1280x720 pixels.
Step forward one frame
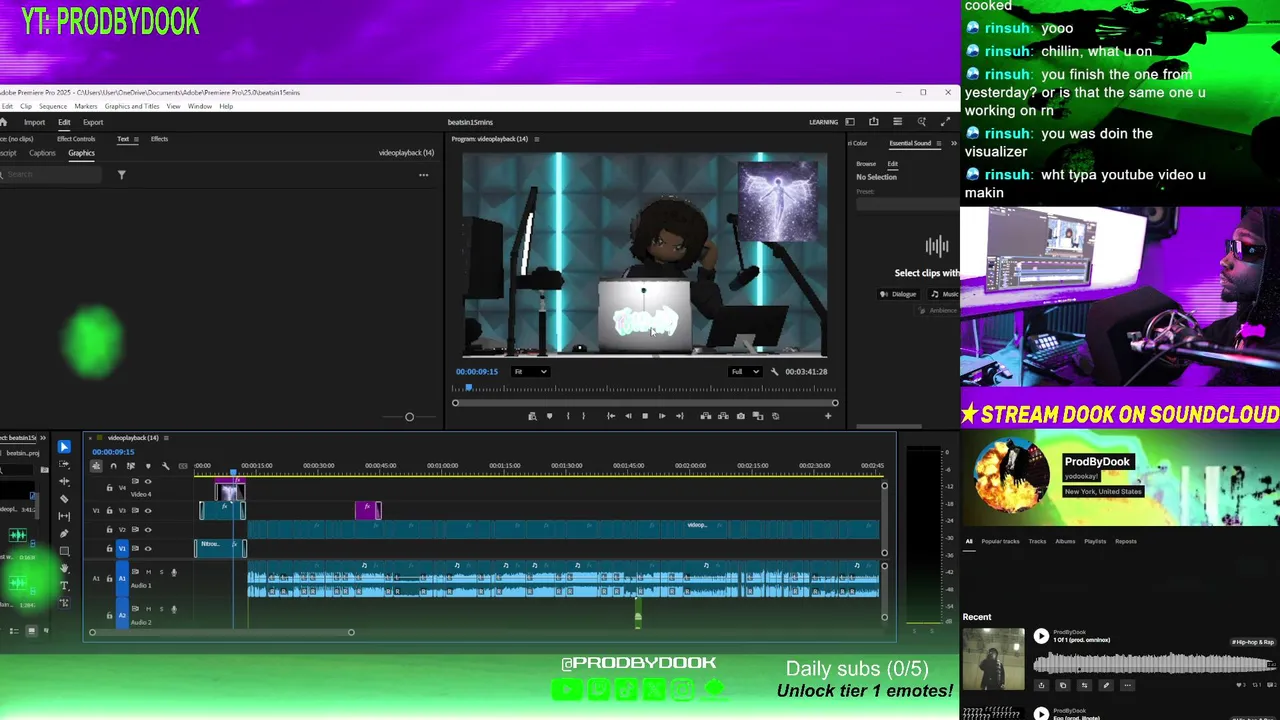(x=662, y=416)
